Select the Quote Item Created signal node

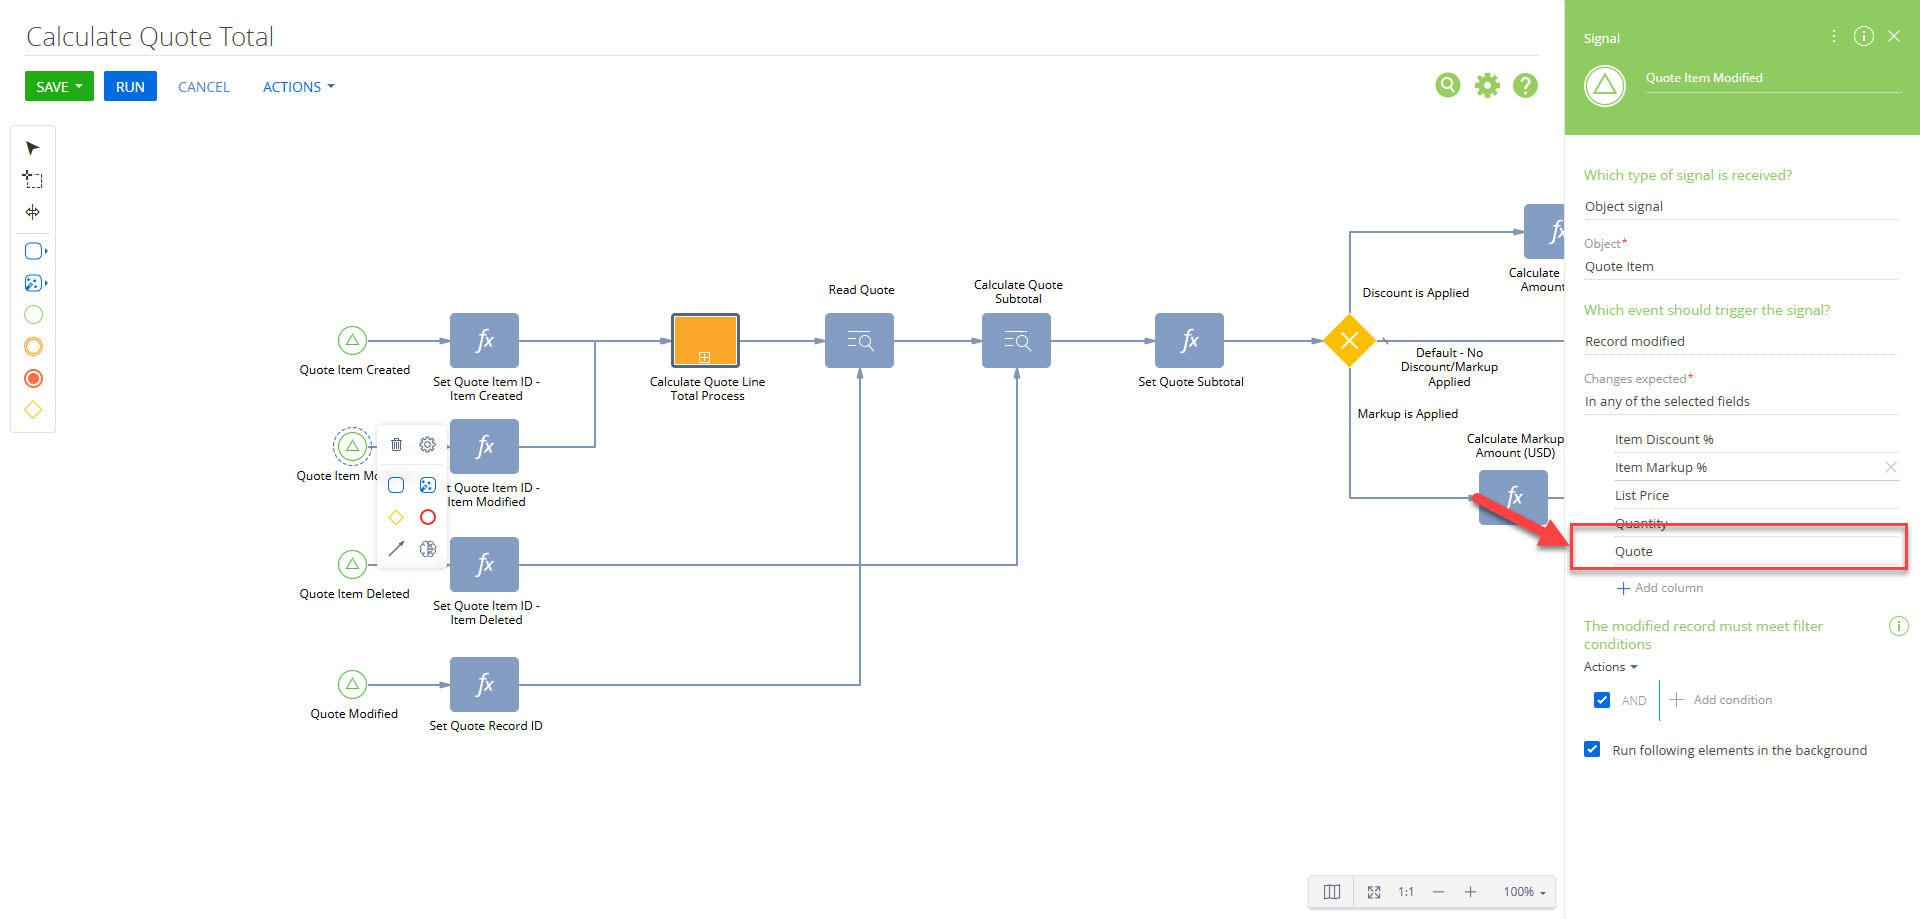click(x=352, y=341)
